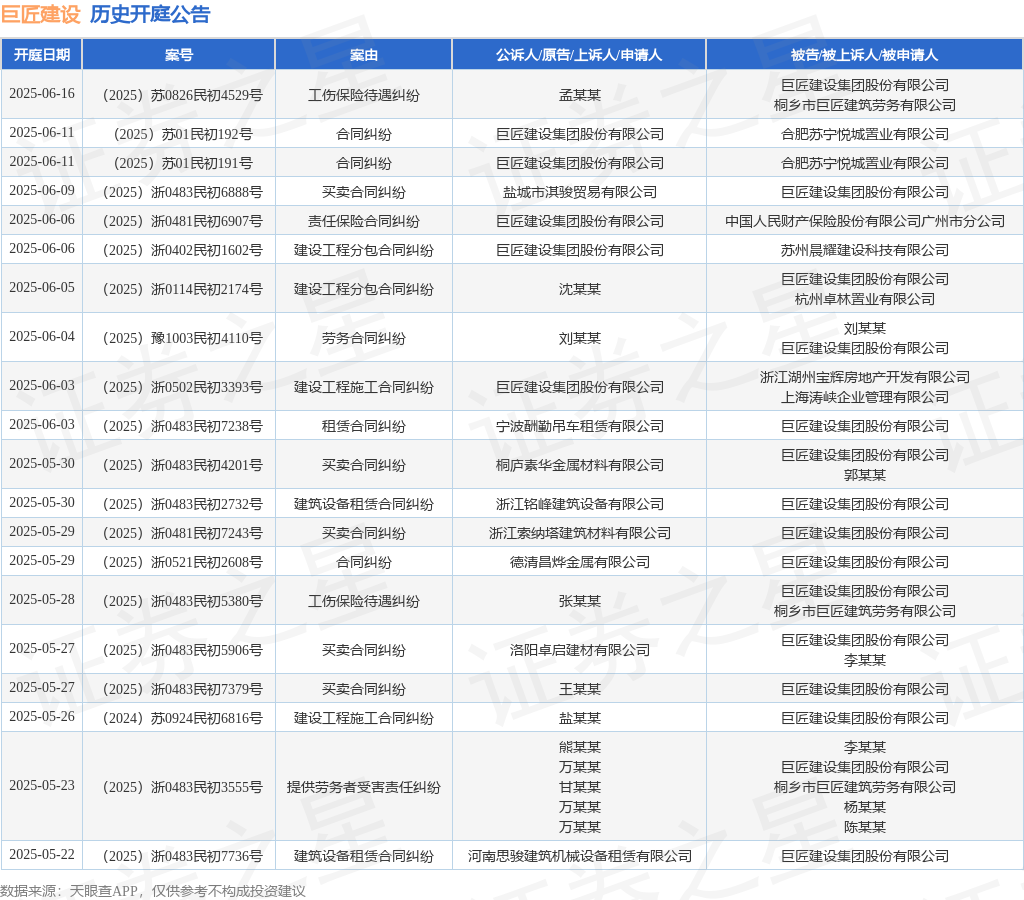Click defendant 杭州卓林置业有限公司
This screenshot has height=900, width=1024.
pyautogui.click(x=865, y=299)
